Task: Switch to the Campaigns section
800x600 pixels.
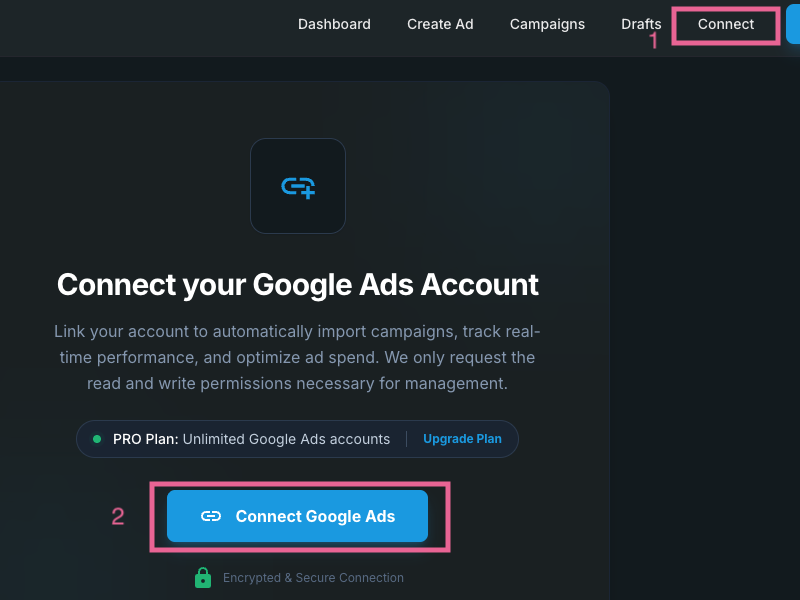Action: [547, 24]
